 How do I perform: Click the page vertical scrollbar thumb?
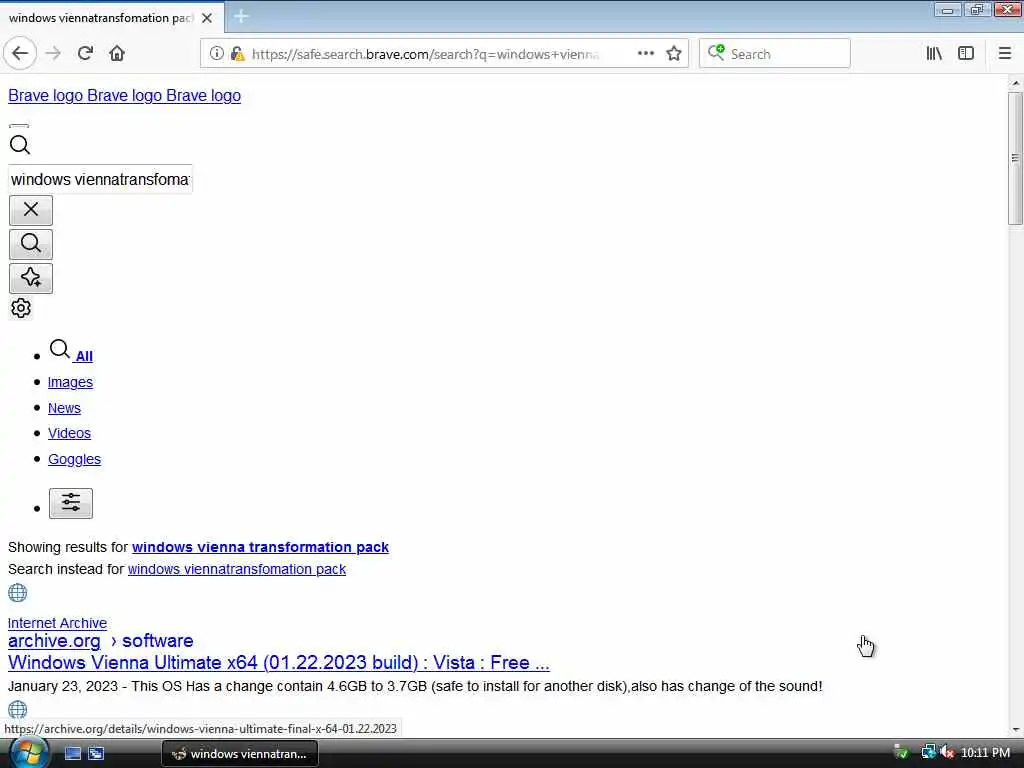(x=1015, y=159)
